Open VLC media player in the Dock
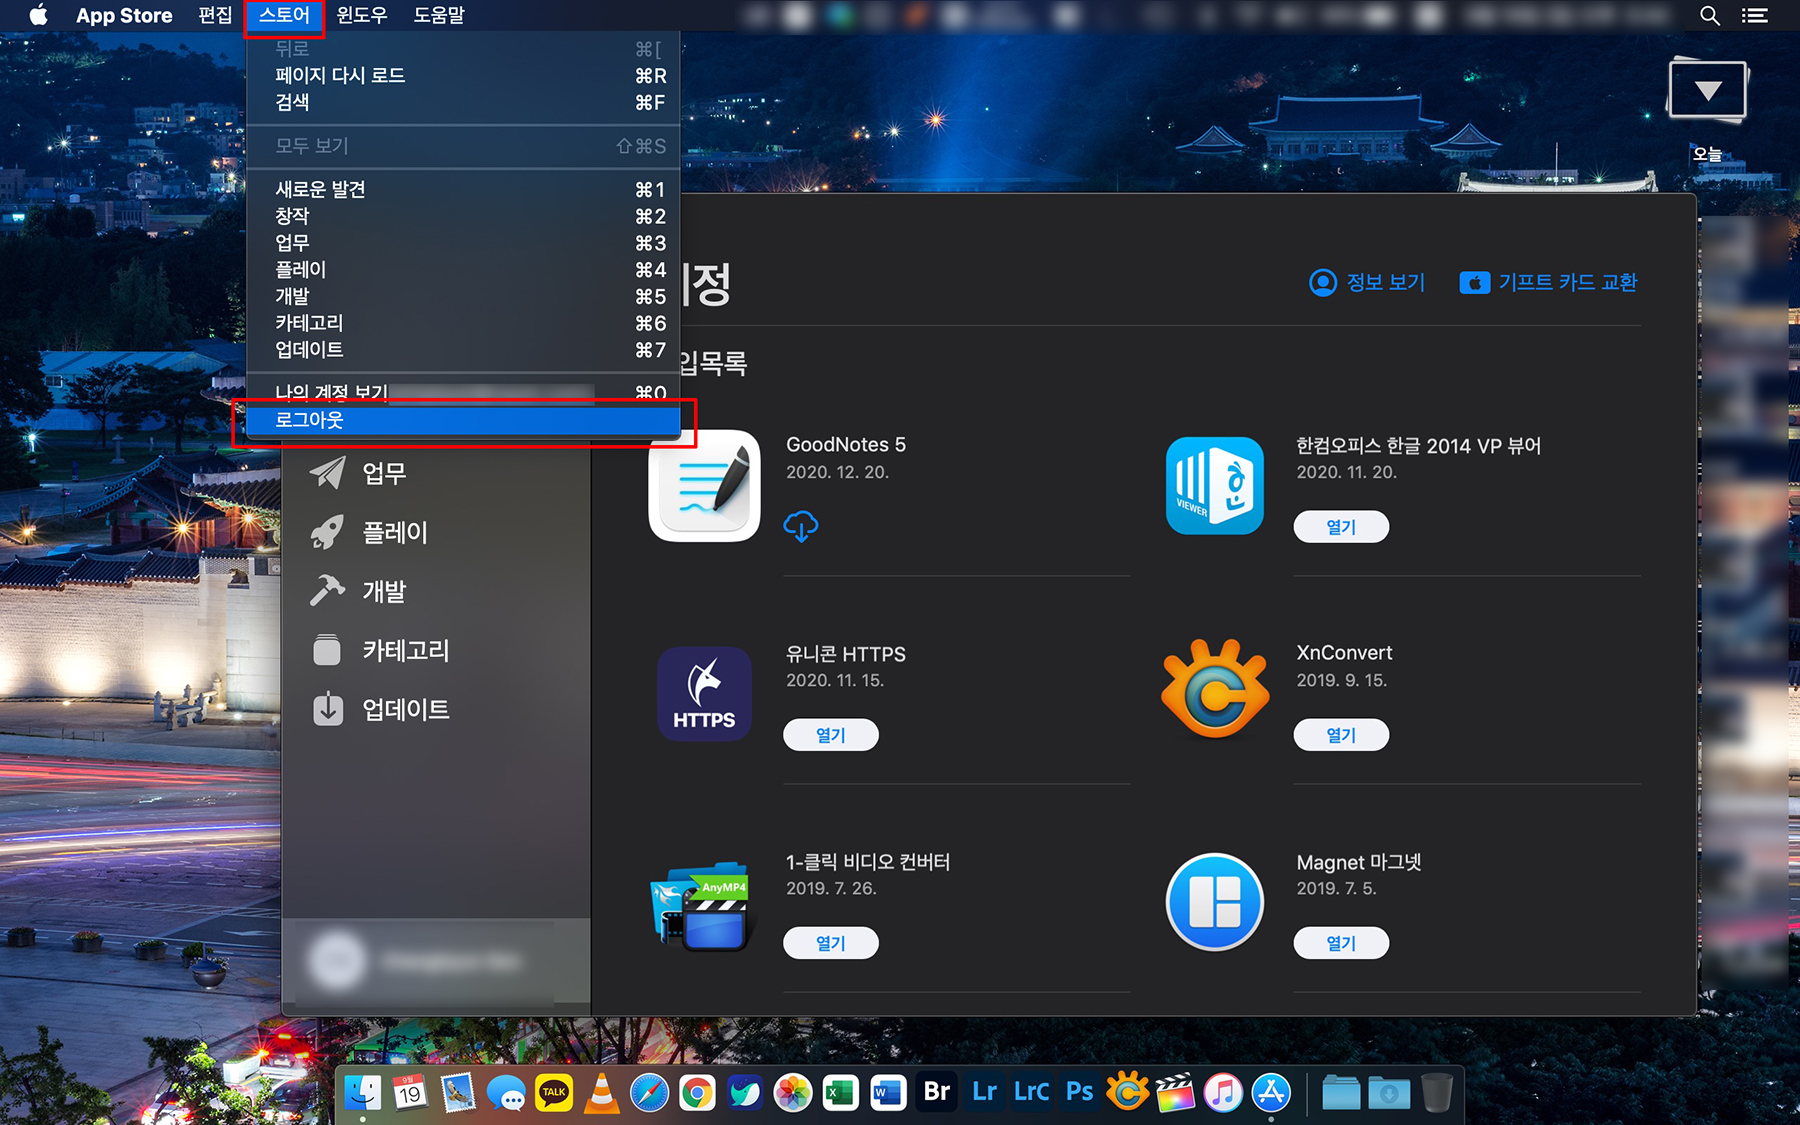1800x1125 pixels. tap(602, 1092)
